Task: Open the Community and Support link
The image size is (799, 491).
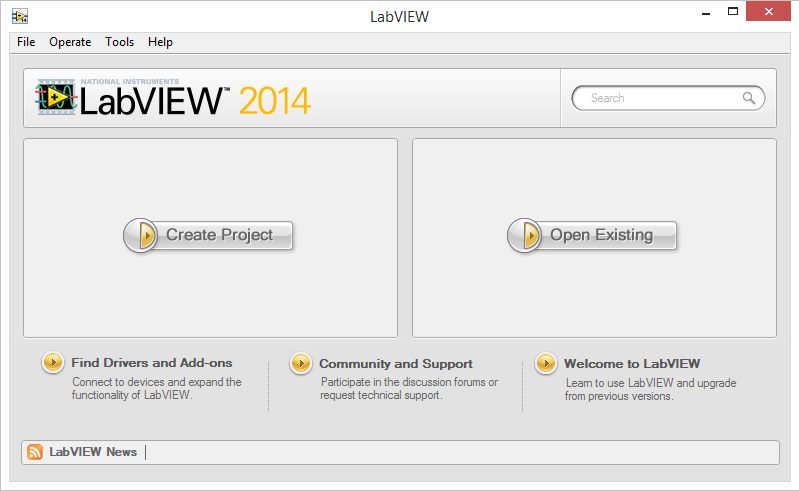Action: pos(396,364)
